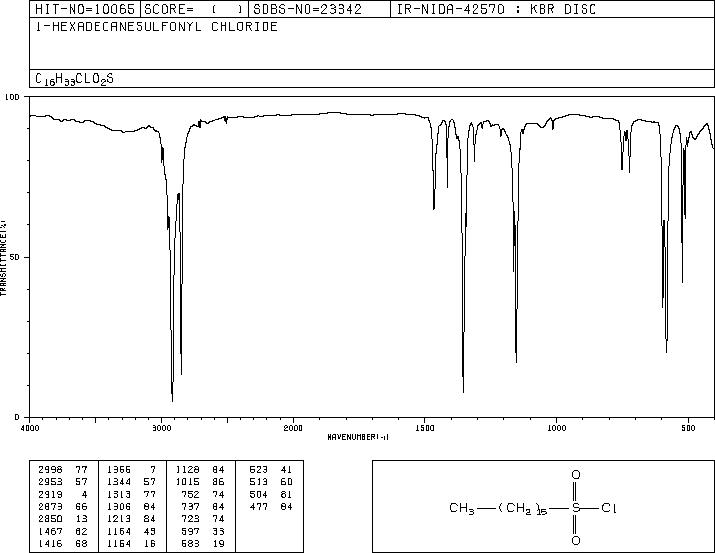Click peak table wavenumber 597
This screenshot has height=553, width=715.
pos(191,531)
